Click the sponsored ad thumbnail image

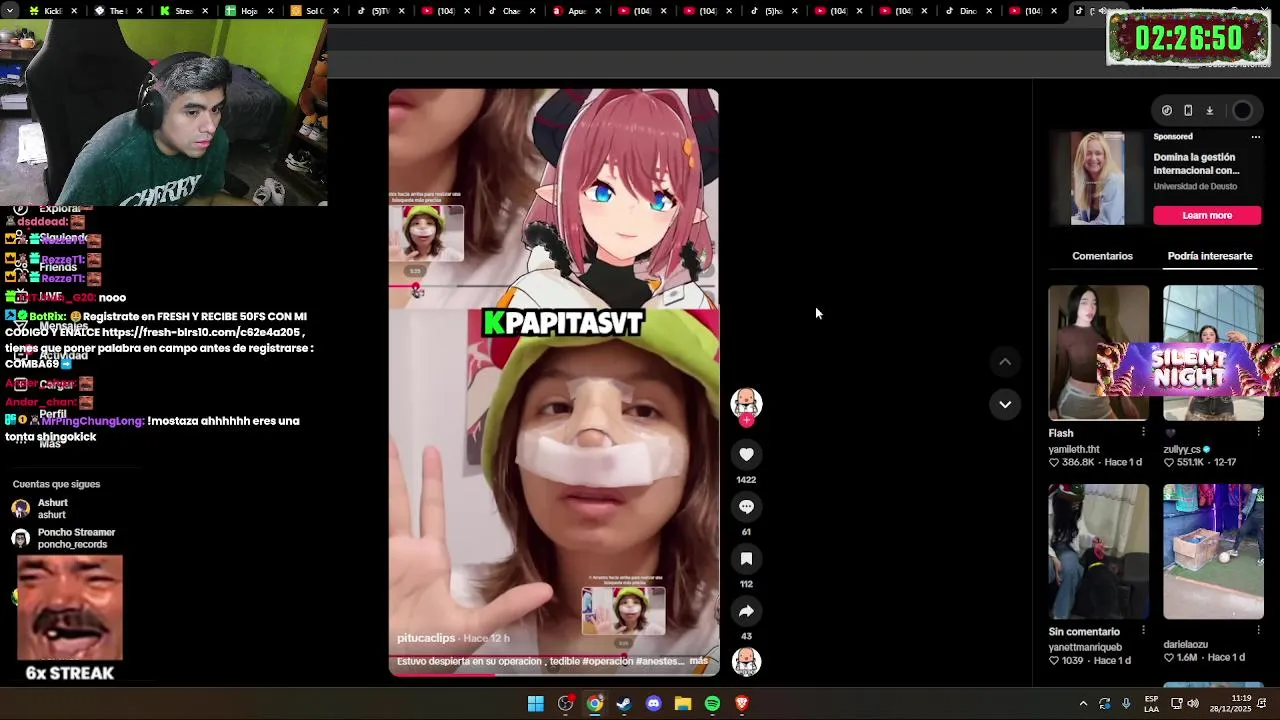pyautogui.click(x=1098, y=179)
